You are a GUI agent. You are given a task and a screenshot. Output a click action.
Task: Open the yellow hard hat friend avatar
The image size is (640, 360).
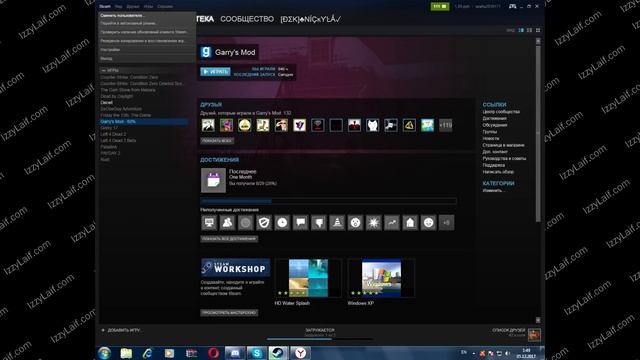pyautogui.click(x=244, y=125)
